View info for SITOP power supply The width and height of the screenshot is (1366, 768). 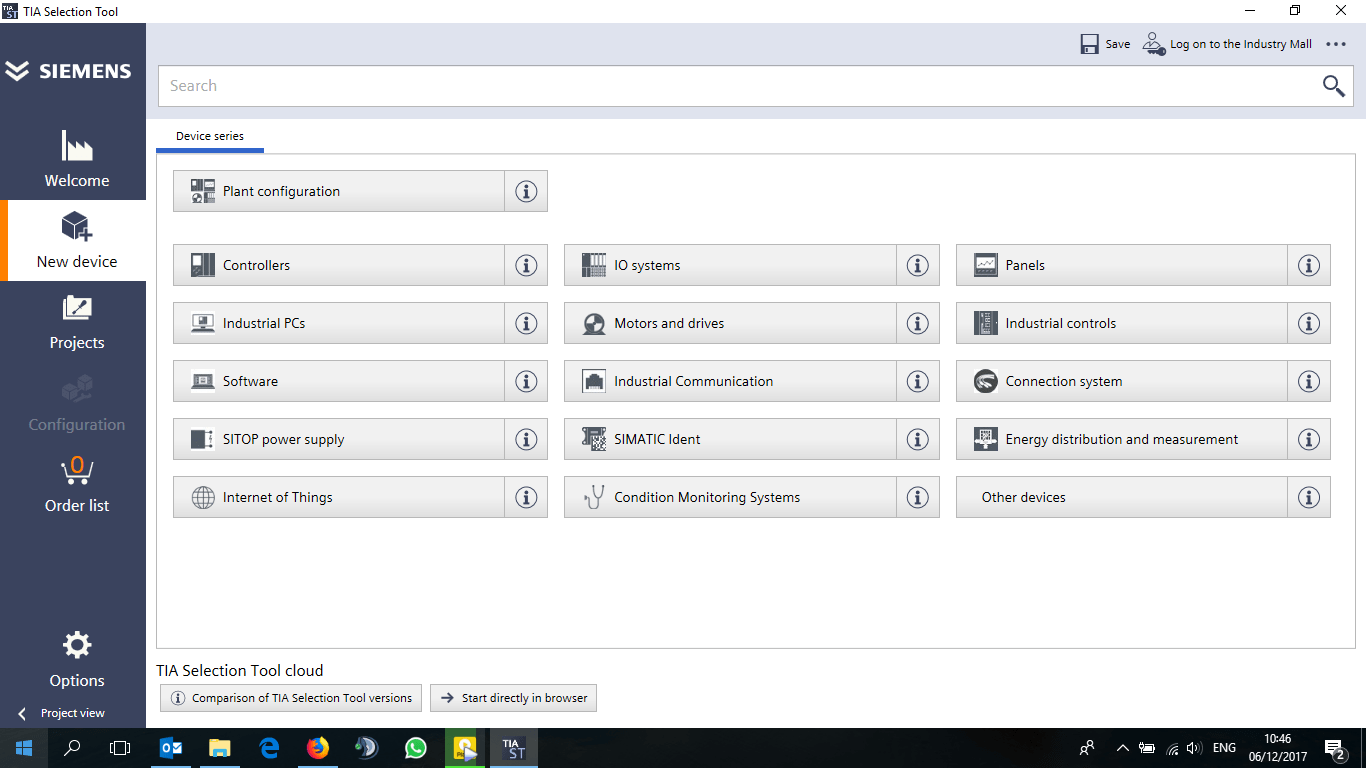(x=526, y=439)
